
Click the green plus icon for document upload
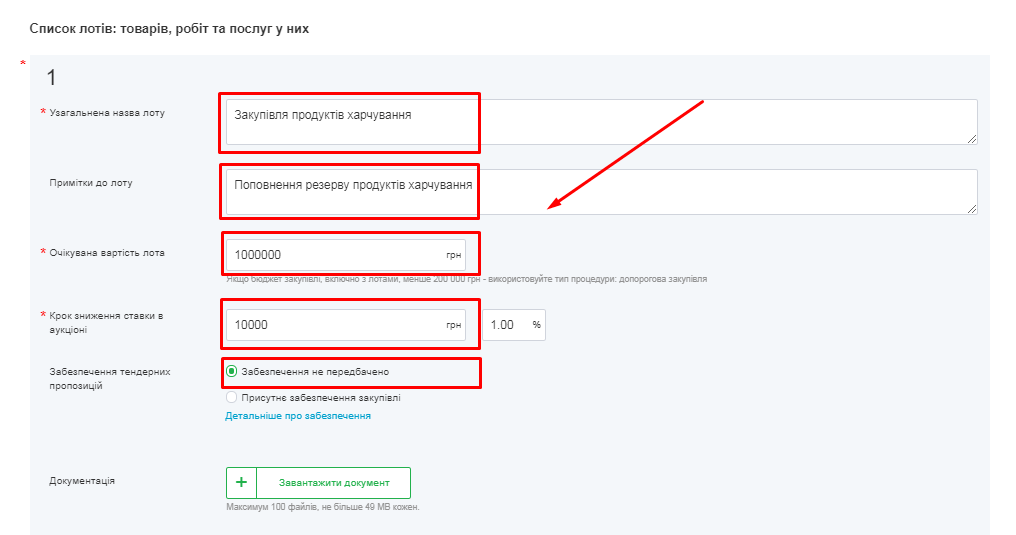[241, 483]
